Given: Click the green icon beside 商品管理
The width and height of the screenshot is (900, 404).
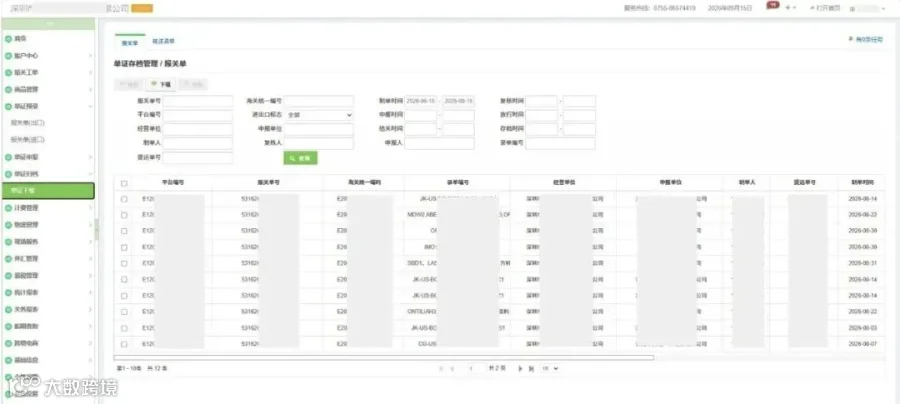Looking at the screenshot, I should click(8, 90).
